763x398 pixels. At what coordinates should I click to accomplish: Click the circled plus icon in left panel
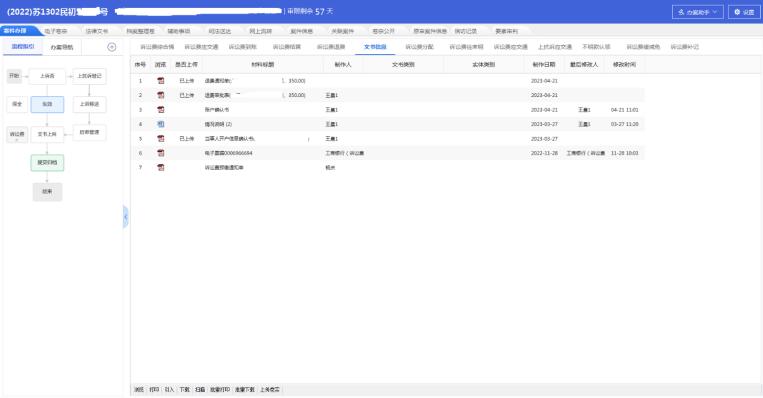click(x=112, y=47)
